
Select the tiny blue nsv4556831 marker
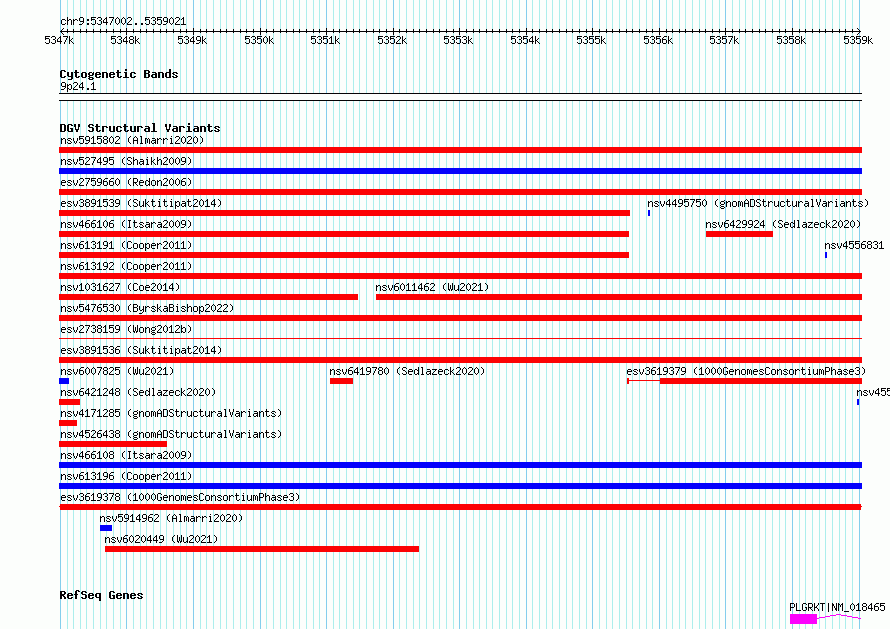[x=826, y=255]
